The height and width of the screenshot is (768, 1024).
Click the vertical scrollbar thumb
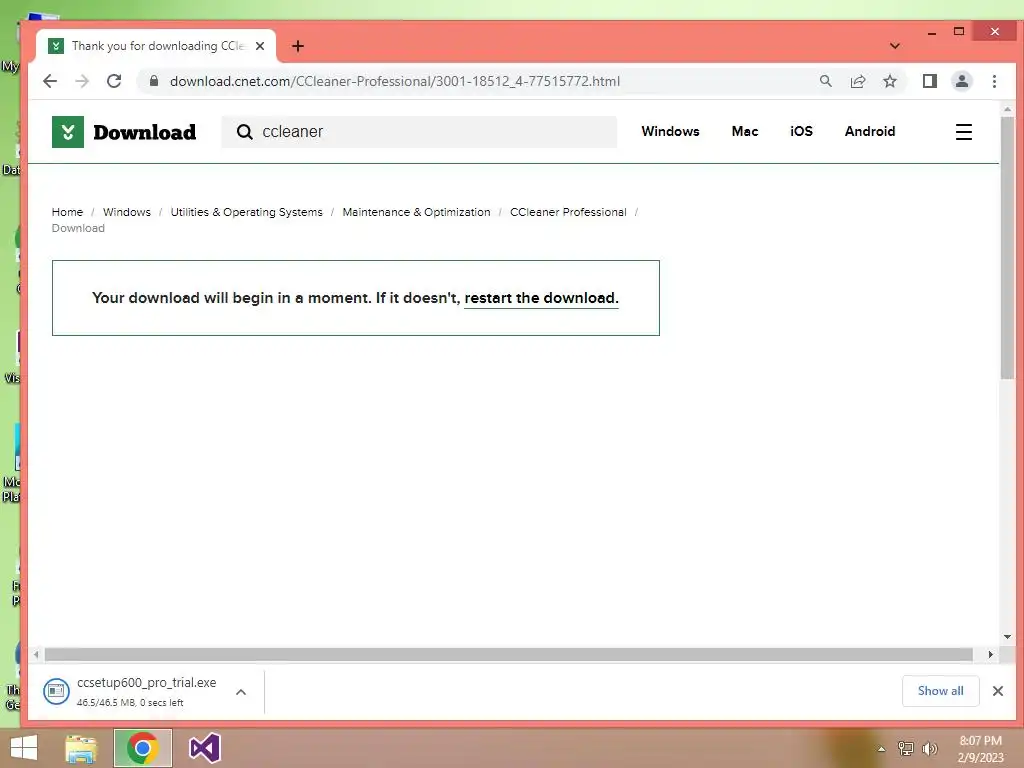pyautogui.click(x=1007, y=248)
